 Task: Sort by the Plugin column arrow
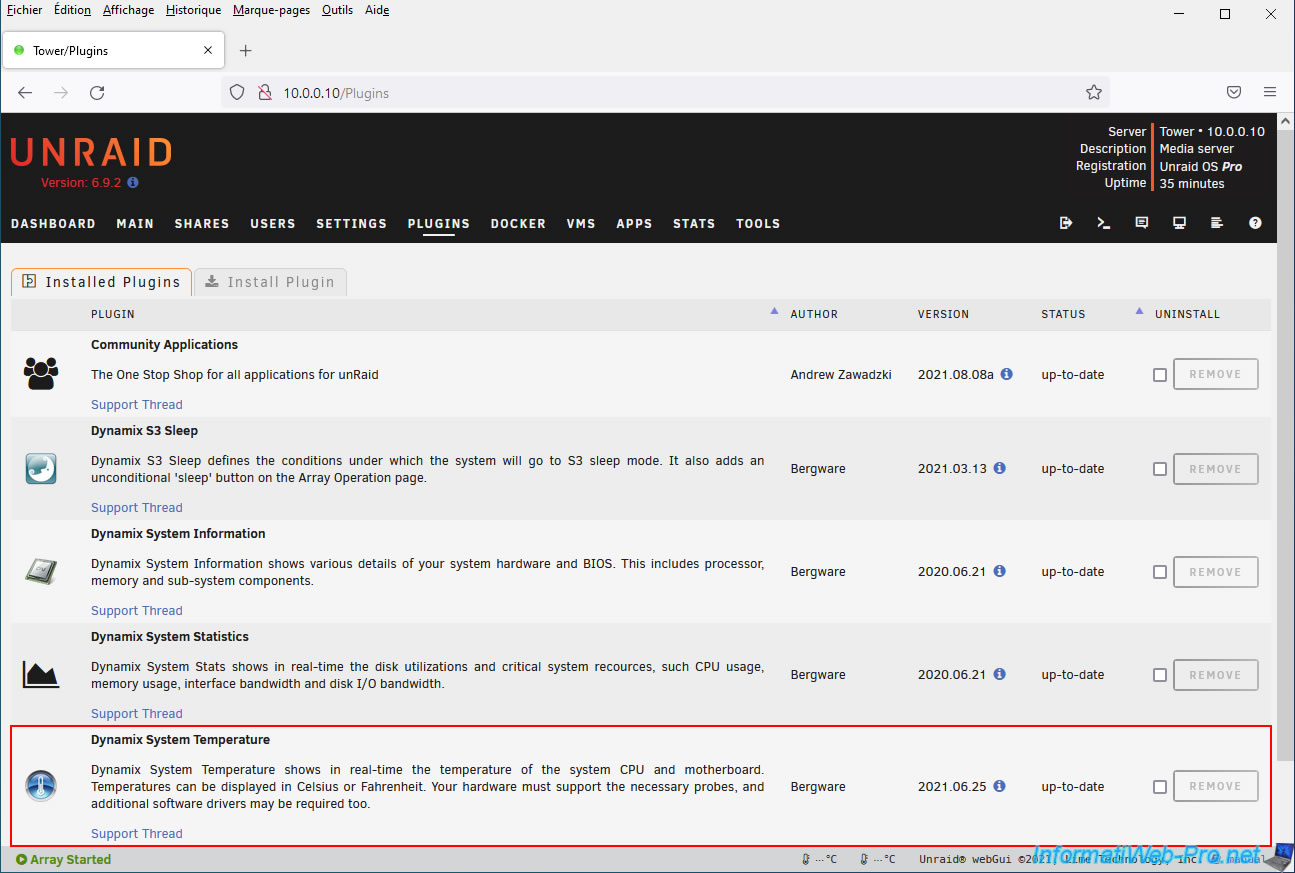tap(774, 312)
